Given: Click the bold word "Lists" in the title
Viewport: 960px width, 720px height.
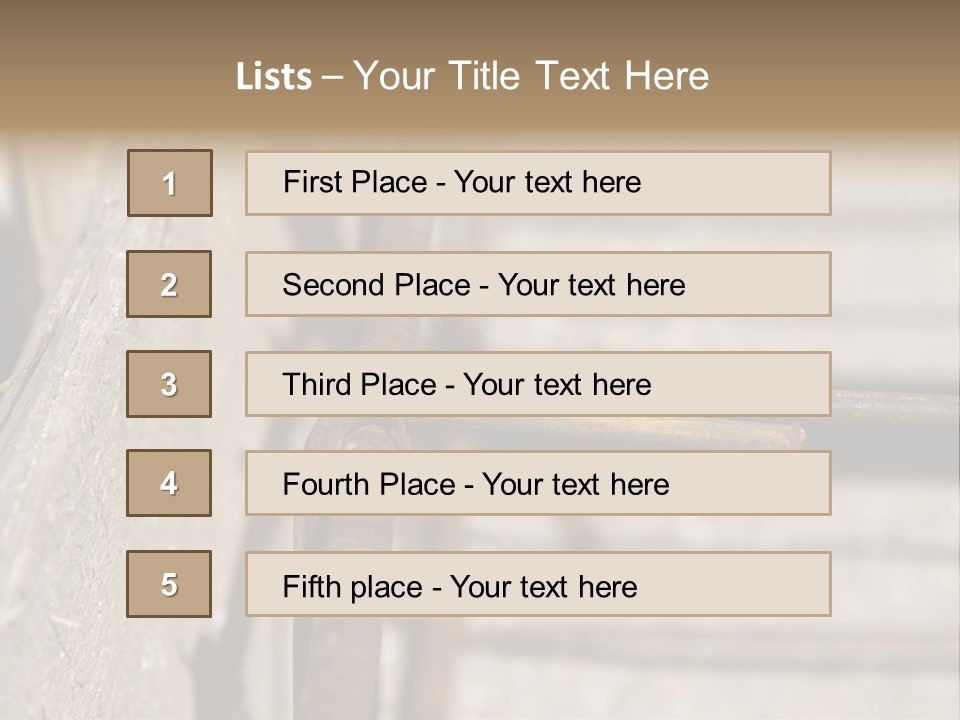Looking at the screenshot, I should coord(274,77).
